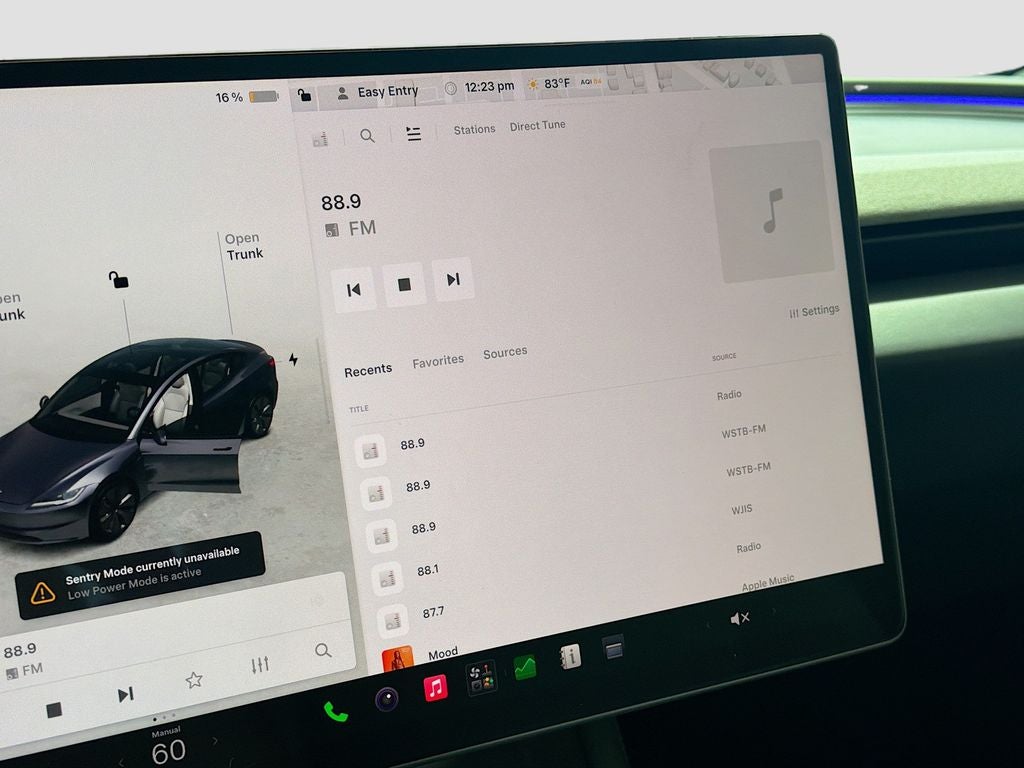Tap the AQI indicator in status bar

(591, 82)
